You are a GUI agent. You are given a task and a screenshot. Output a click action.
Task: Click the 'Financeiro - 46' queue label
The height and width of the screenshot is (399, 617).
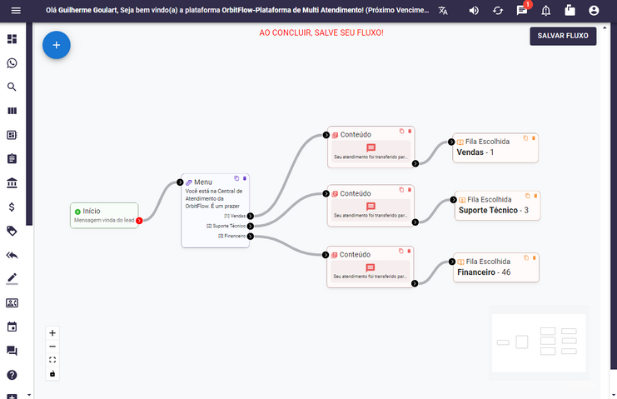click(484, 272)
